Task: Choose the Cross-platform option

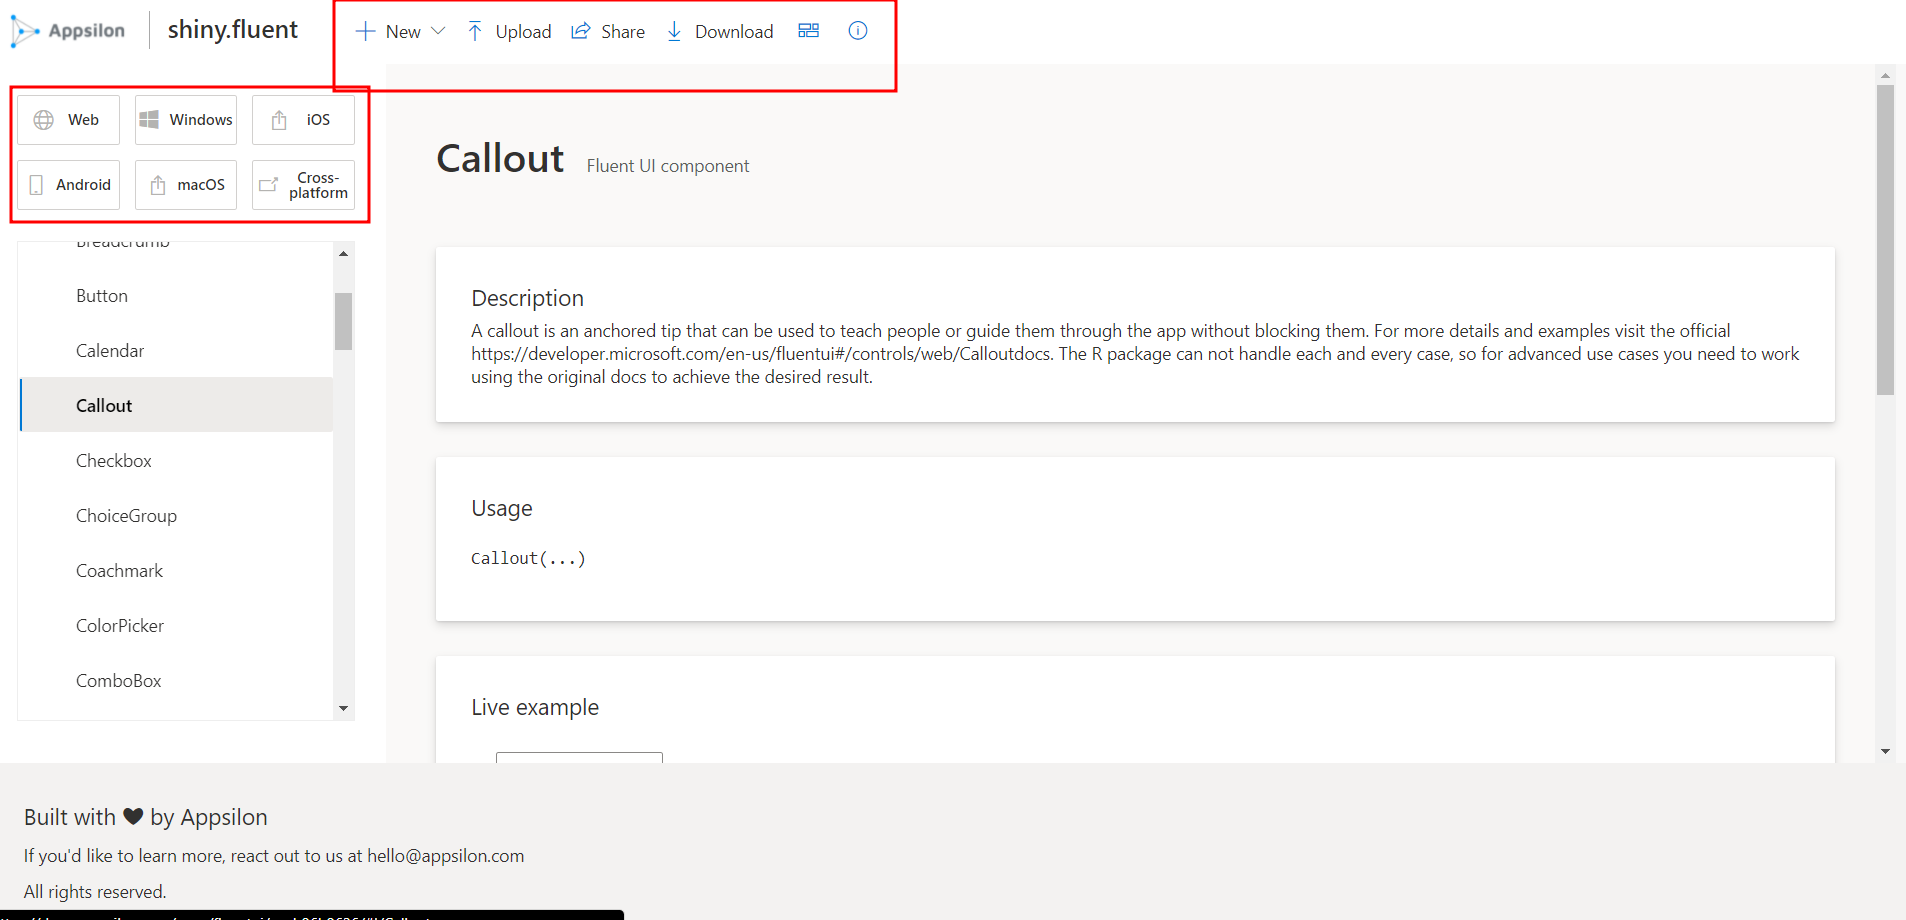Action: pyautogui.click(x=303, y=184)
